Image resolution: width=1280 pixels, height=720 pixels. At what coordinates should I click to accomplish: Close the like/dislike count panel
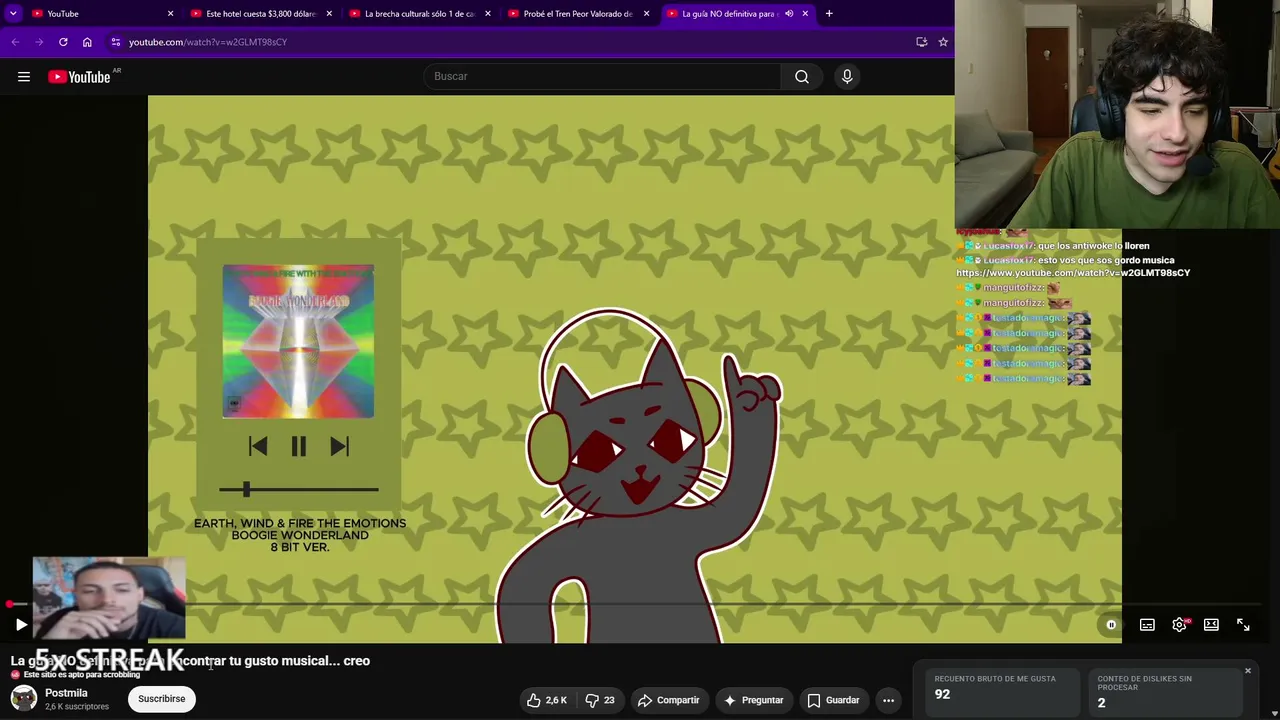[x=1248, y=670]
